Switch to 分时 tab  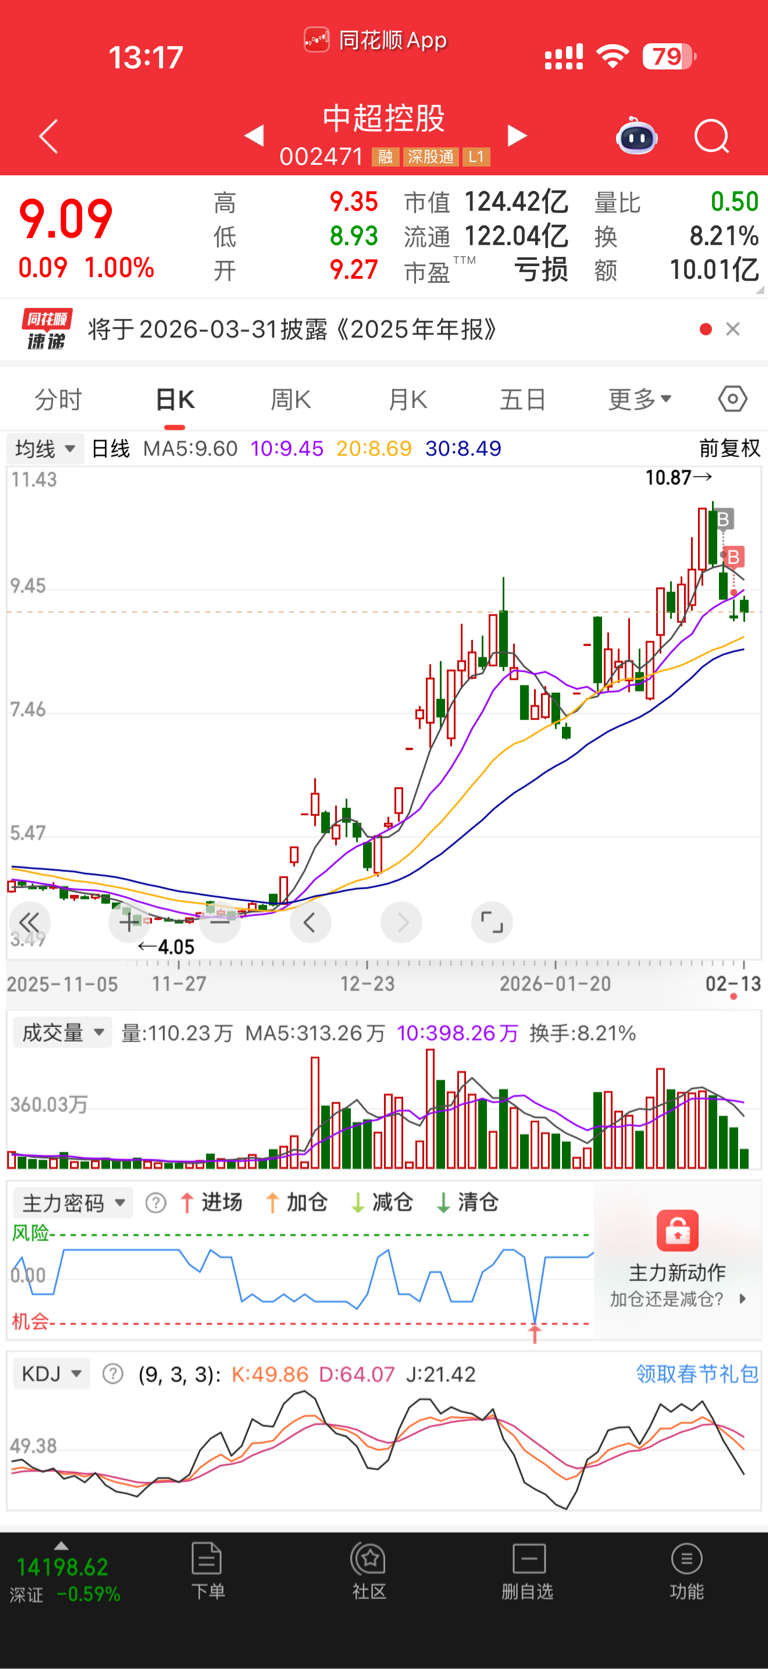click(x=58, y=400)
